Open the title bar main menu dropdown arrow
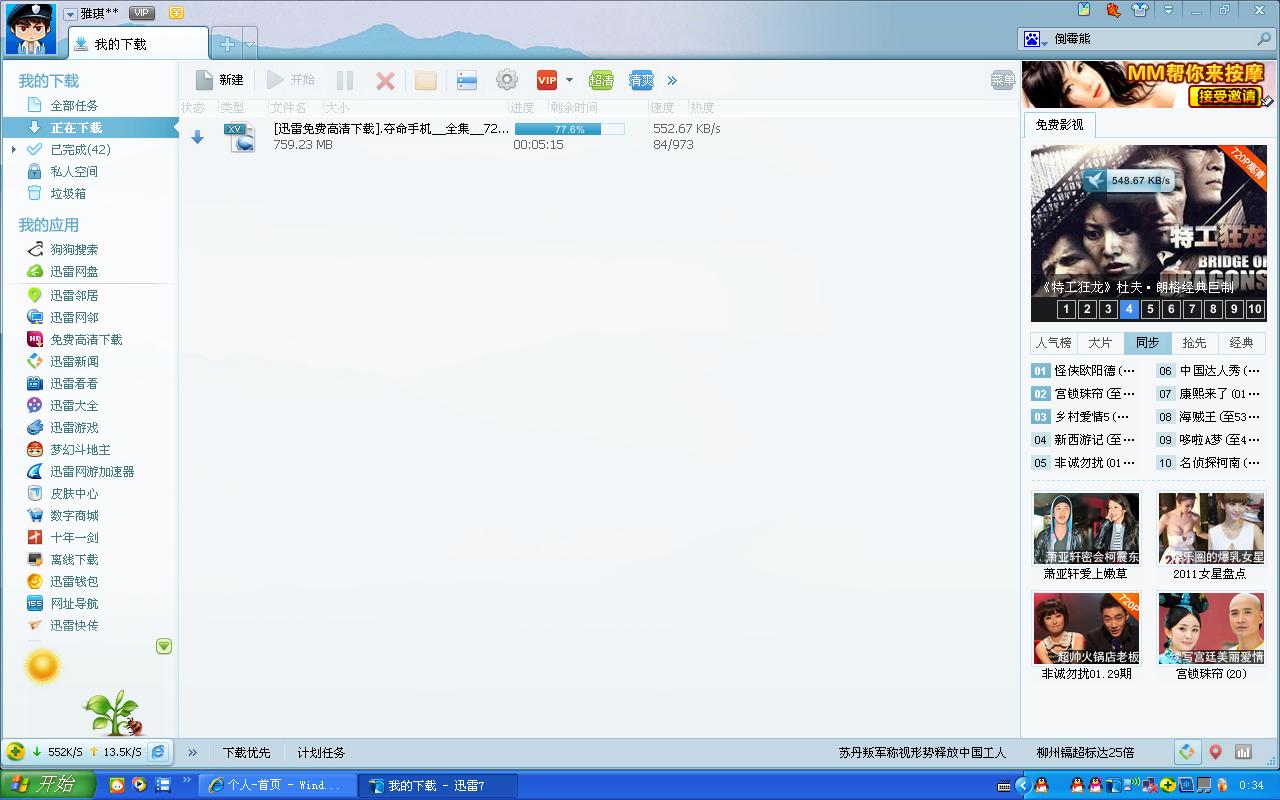This screenshot has height=800, width=1280. [x=1169, y=10]
